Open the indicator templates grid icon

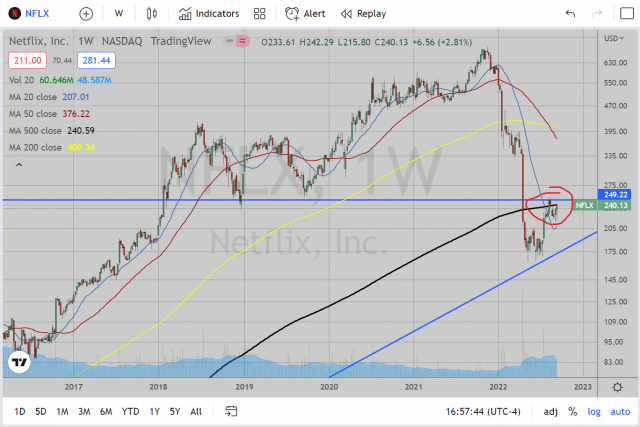(x=259, y=14)
